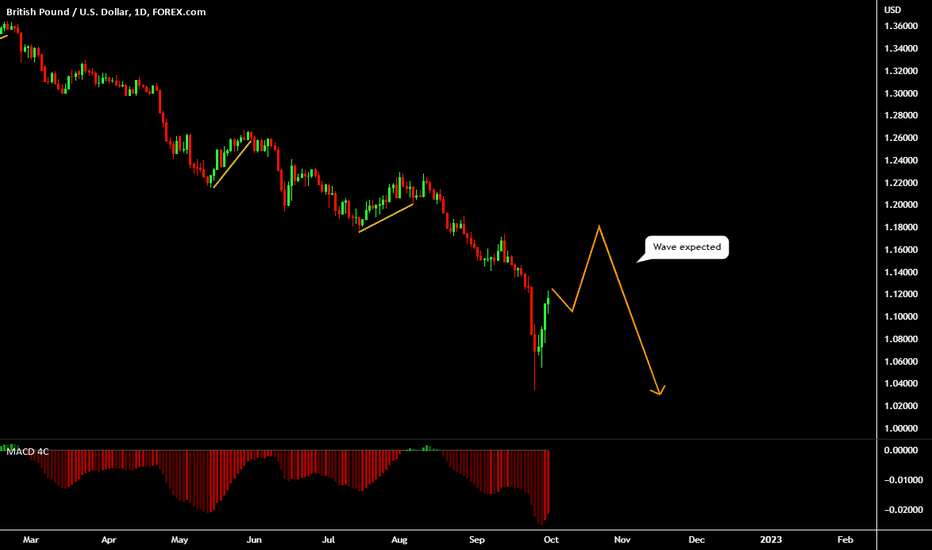Click the 1.02000 price axis label

pyautogui.click(x=900, y=406)
